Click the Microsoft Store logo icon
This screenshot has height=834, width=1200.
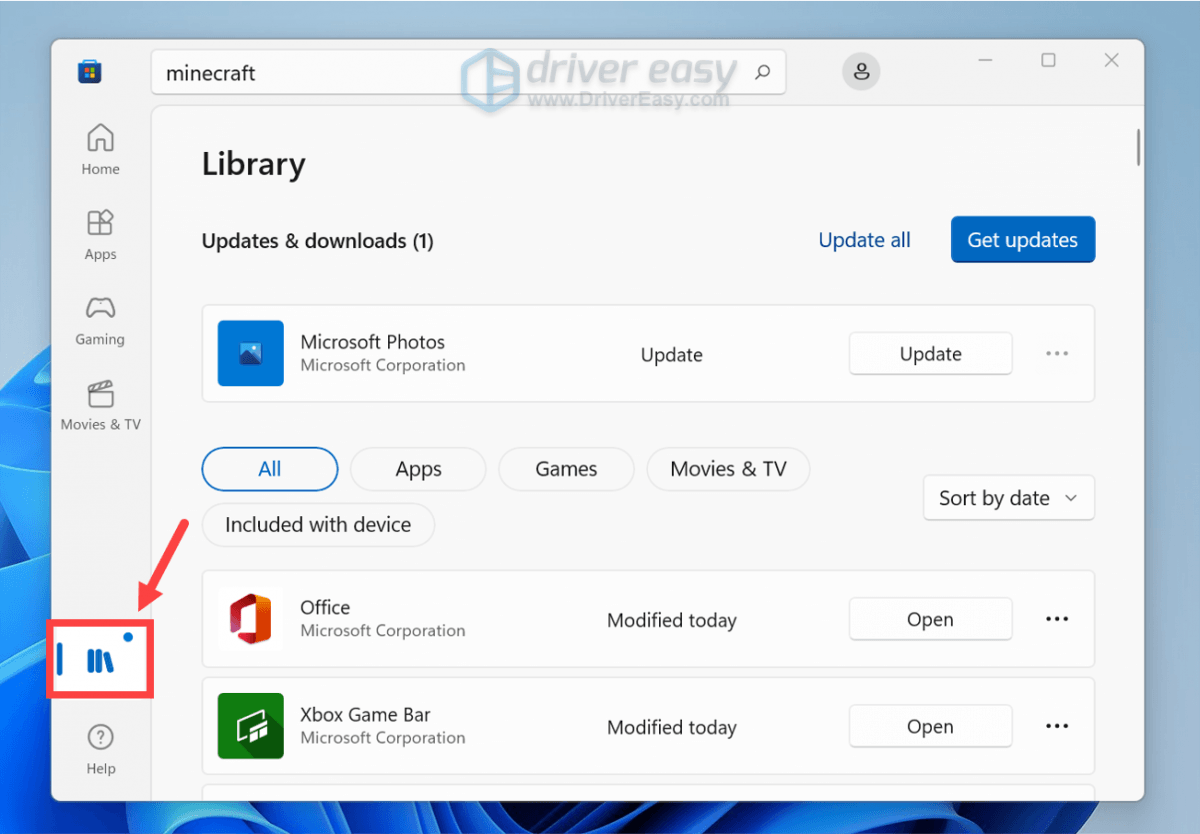[90, 72]
